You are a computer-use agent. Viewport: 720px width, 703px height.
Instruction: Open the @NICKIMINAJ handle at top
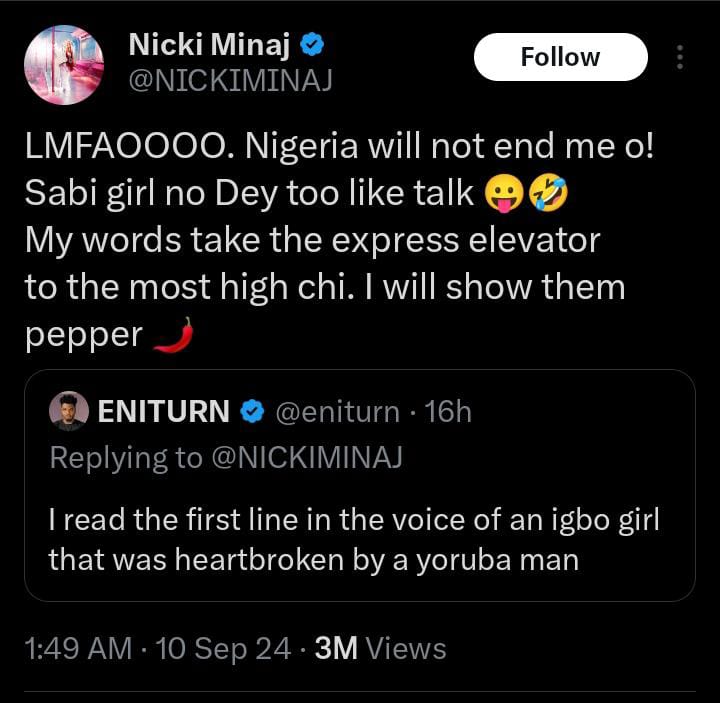(229, 81)
